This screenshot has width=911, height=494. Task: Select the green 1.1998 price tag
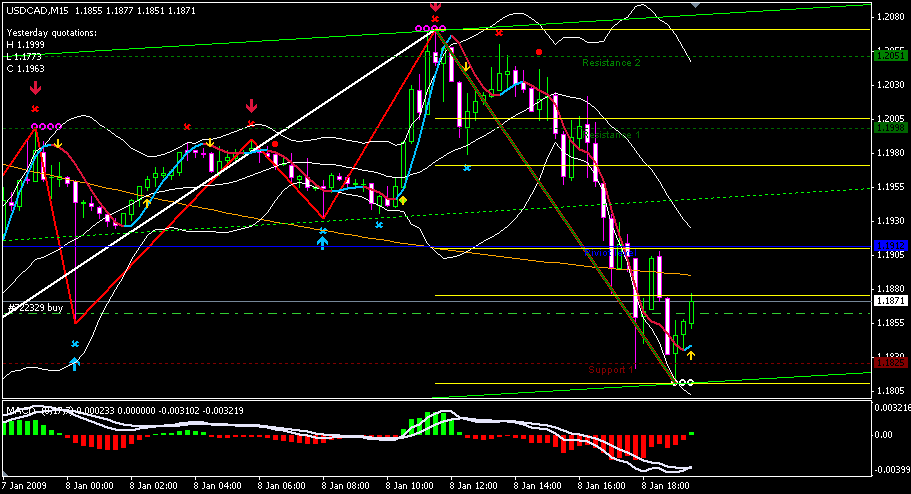[x=889, y=128]
